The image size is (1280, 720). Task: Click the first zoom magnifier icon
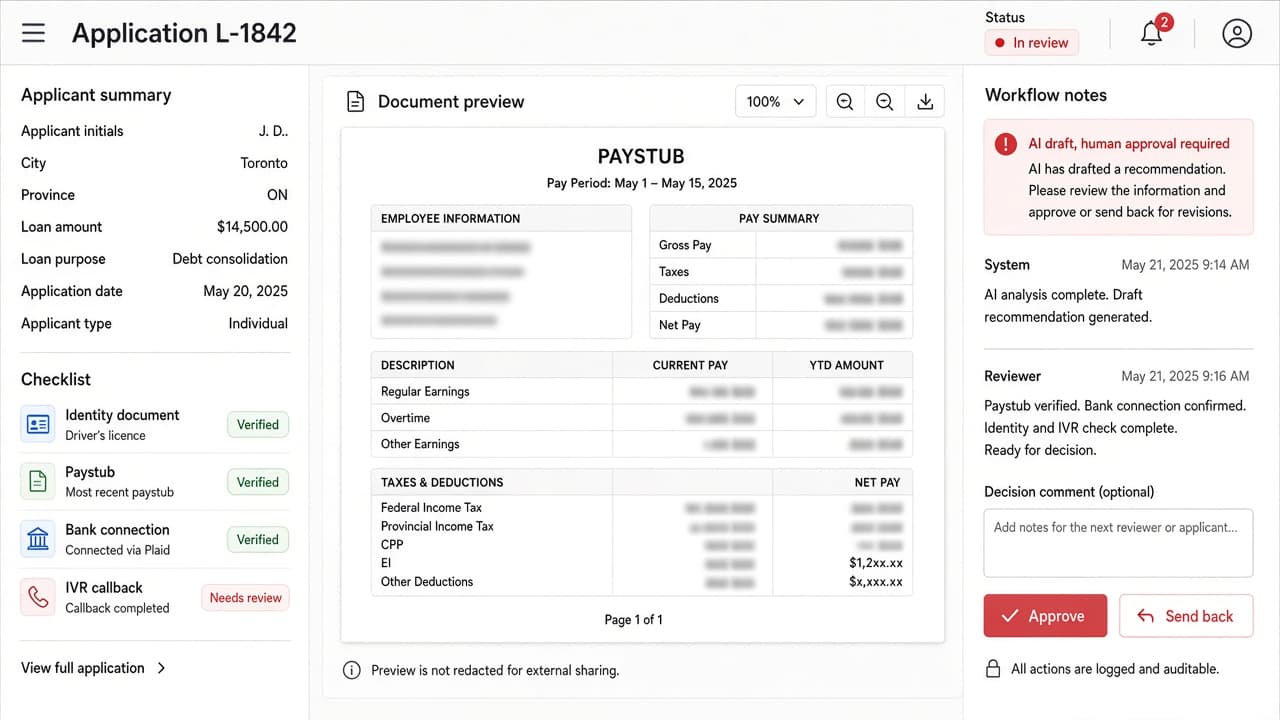pos(845,101)
